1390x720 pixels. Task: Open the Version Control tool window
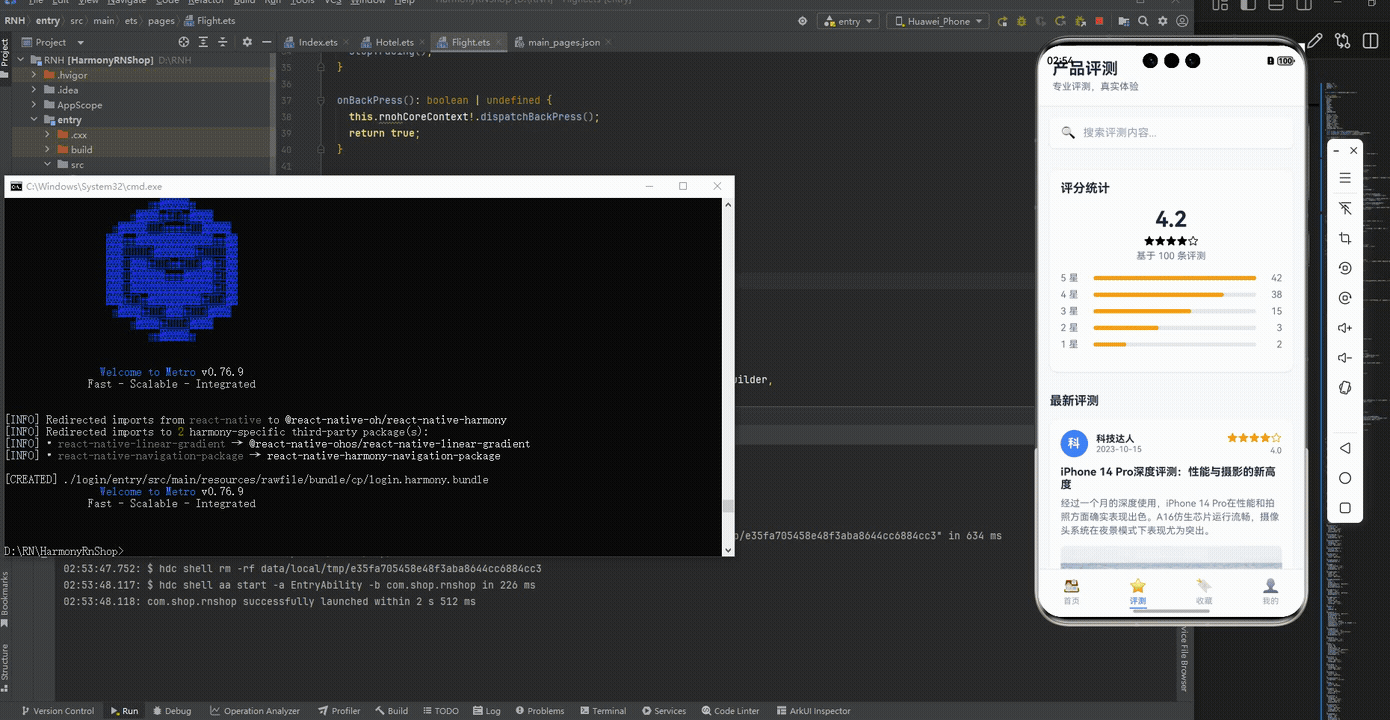click(57, 711)
